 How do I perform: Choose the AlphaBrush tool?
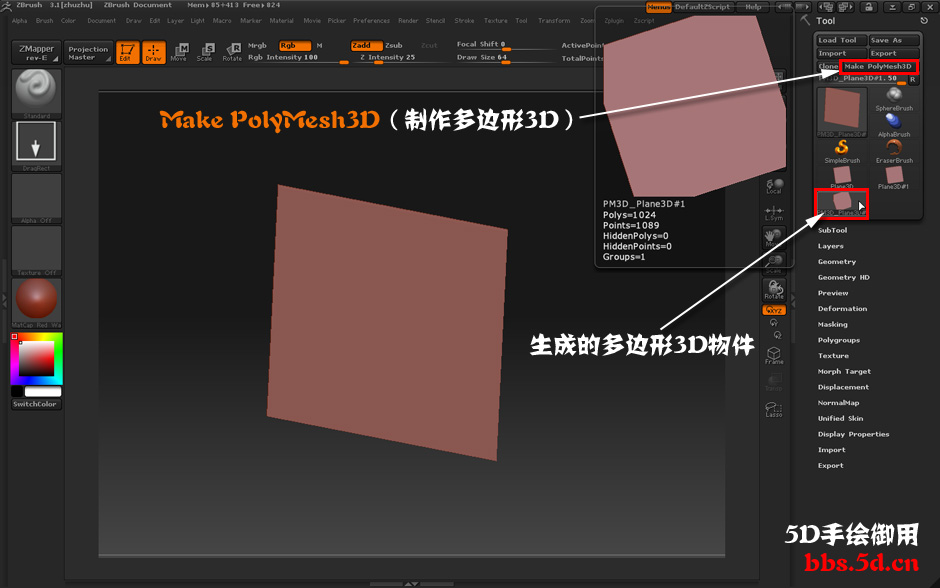[x=894, y=126]
